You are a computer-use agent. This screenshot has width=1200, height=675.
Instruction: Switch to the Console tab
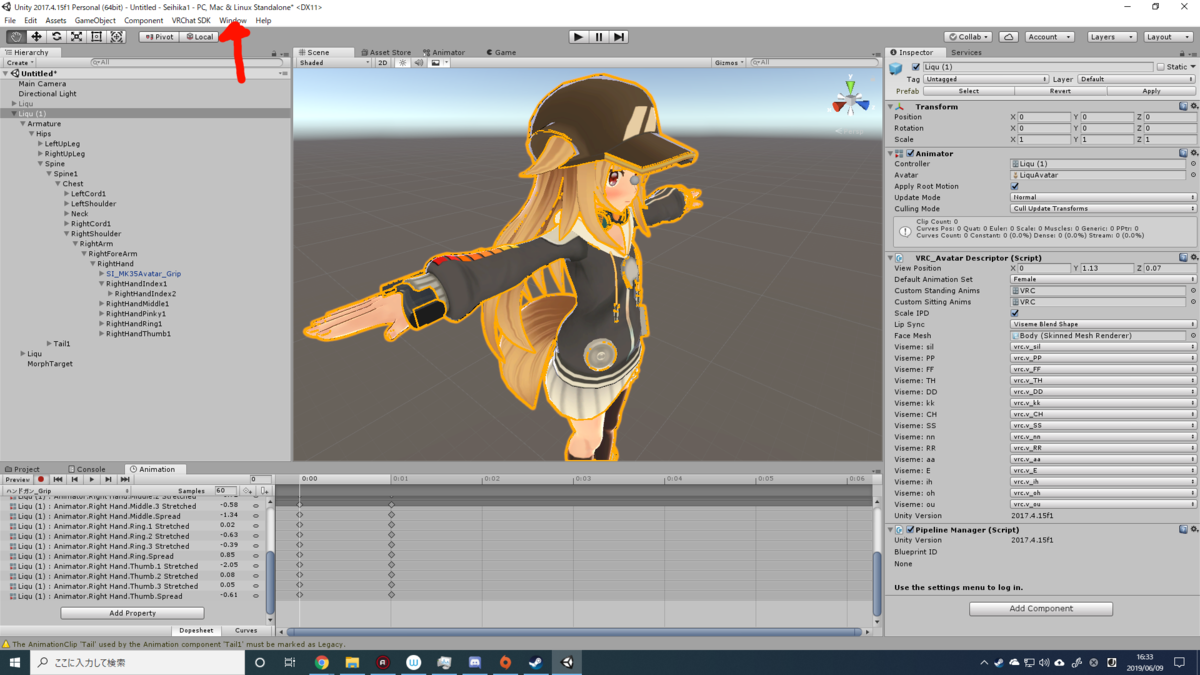tap(87, 469)
